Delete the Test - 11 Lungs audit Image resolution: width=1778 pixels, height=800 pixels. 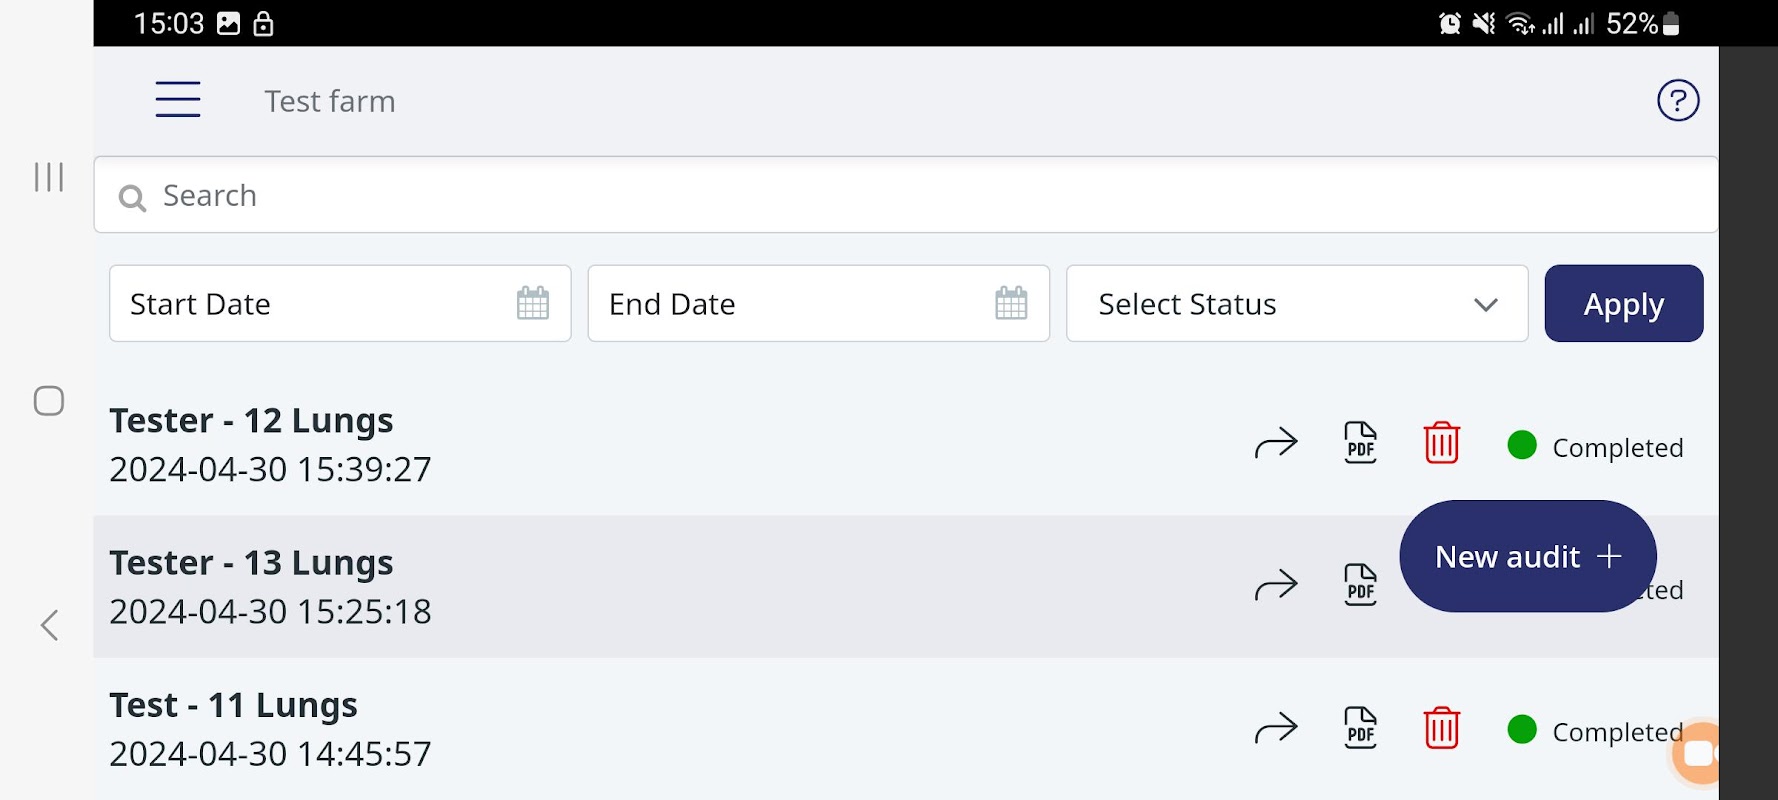coord(1441,728)
